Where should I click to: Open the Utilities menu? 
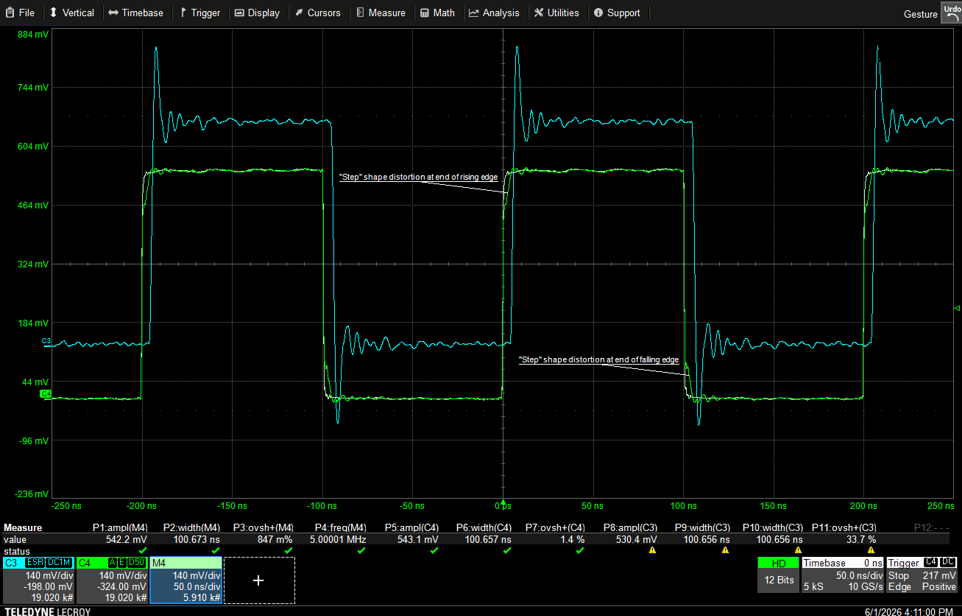(x=556, y=12)
